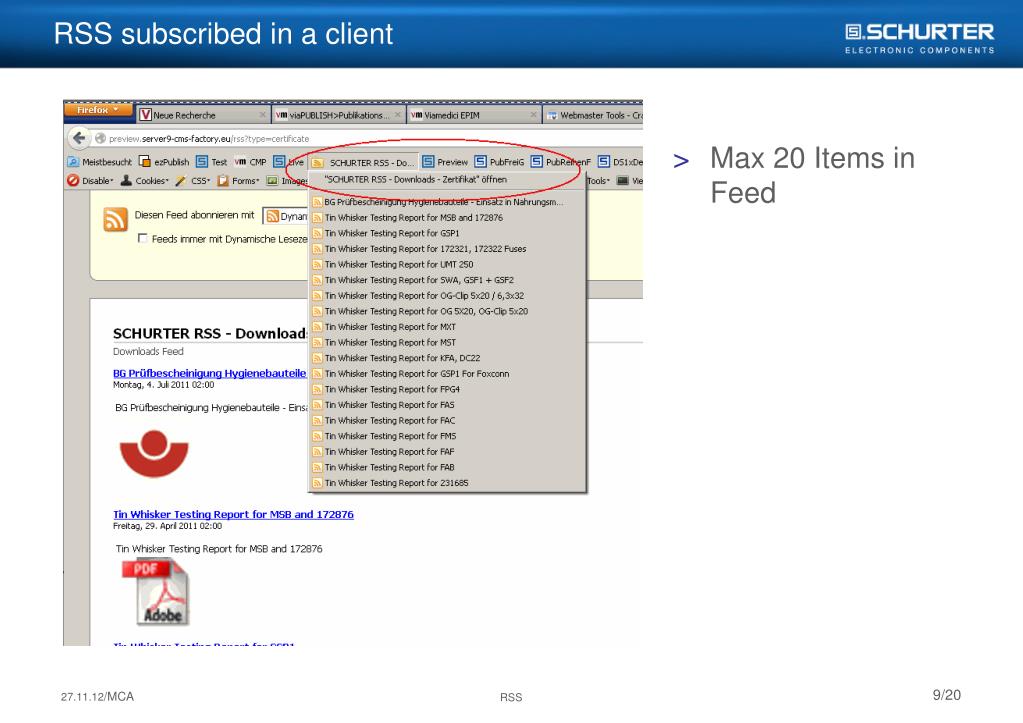Open the Images developer toolbar menu
The image size is (1023, 723).
pyautogui.click(x=286, y=181)
